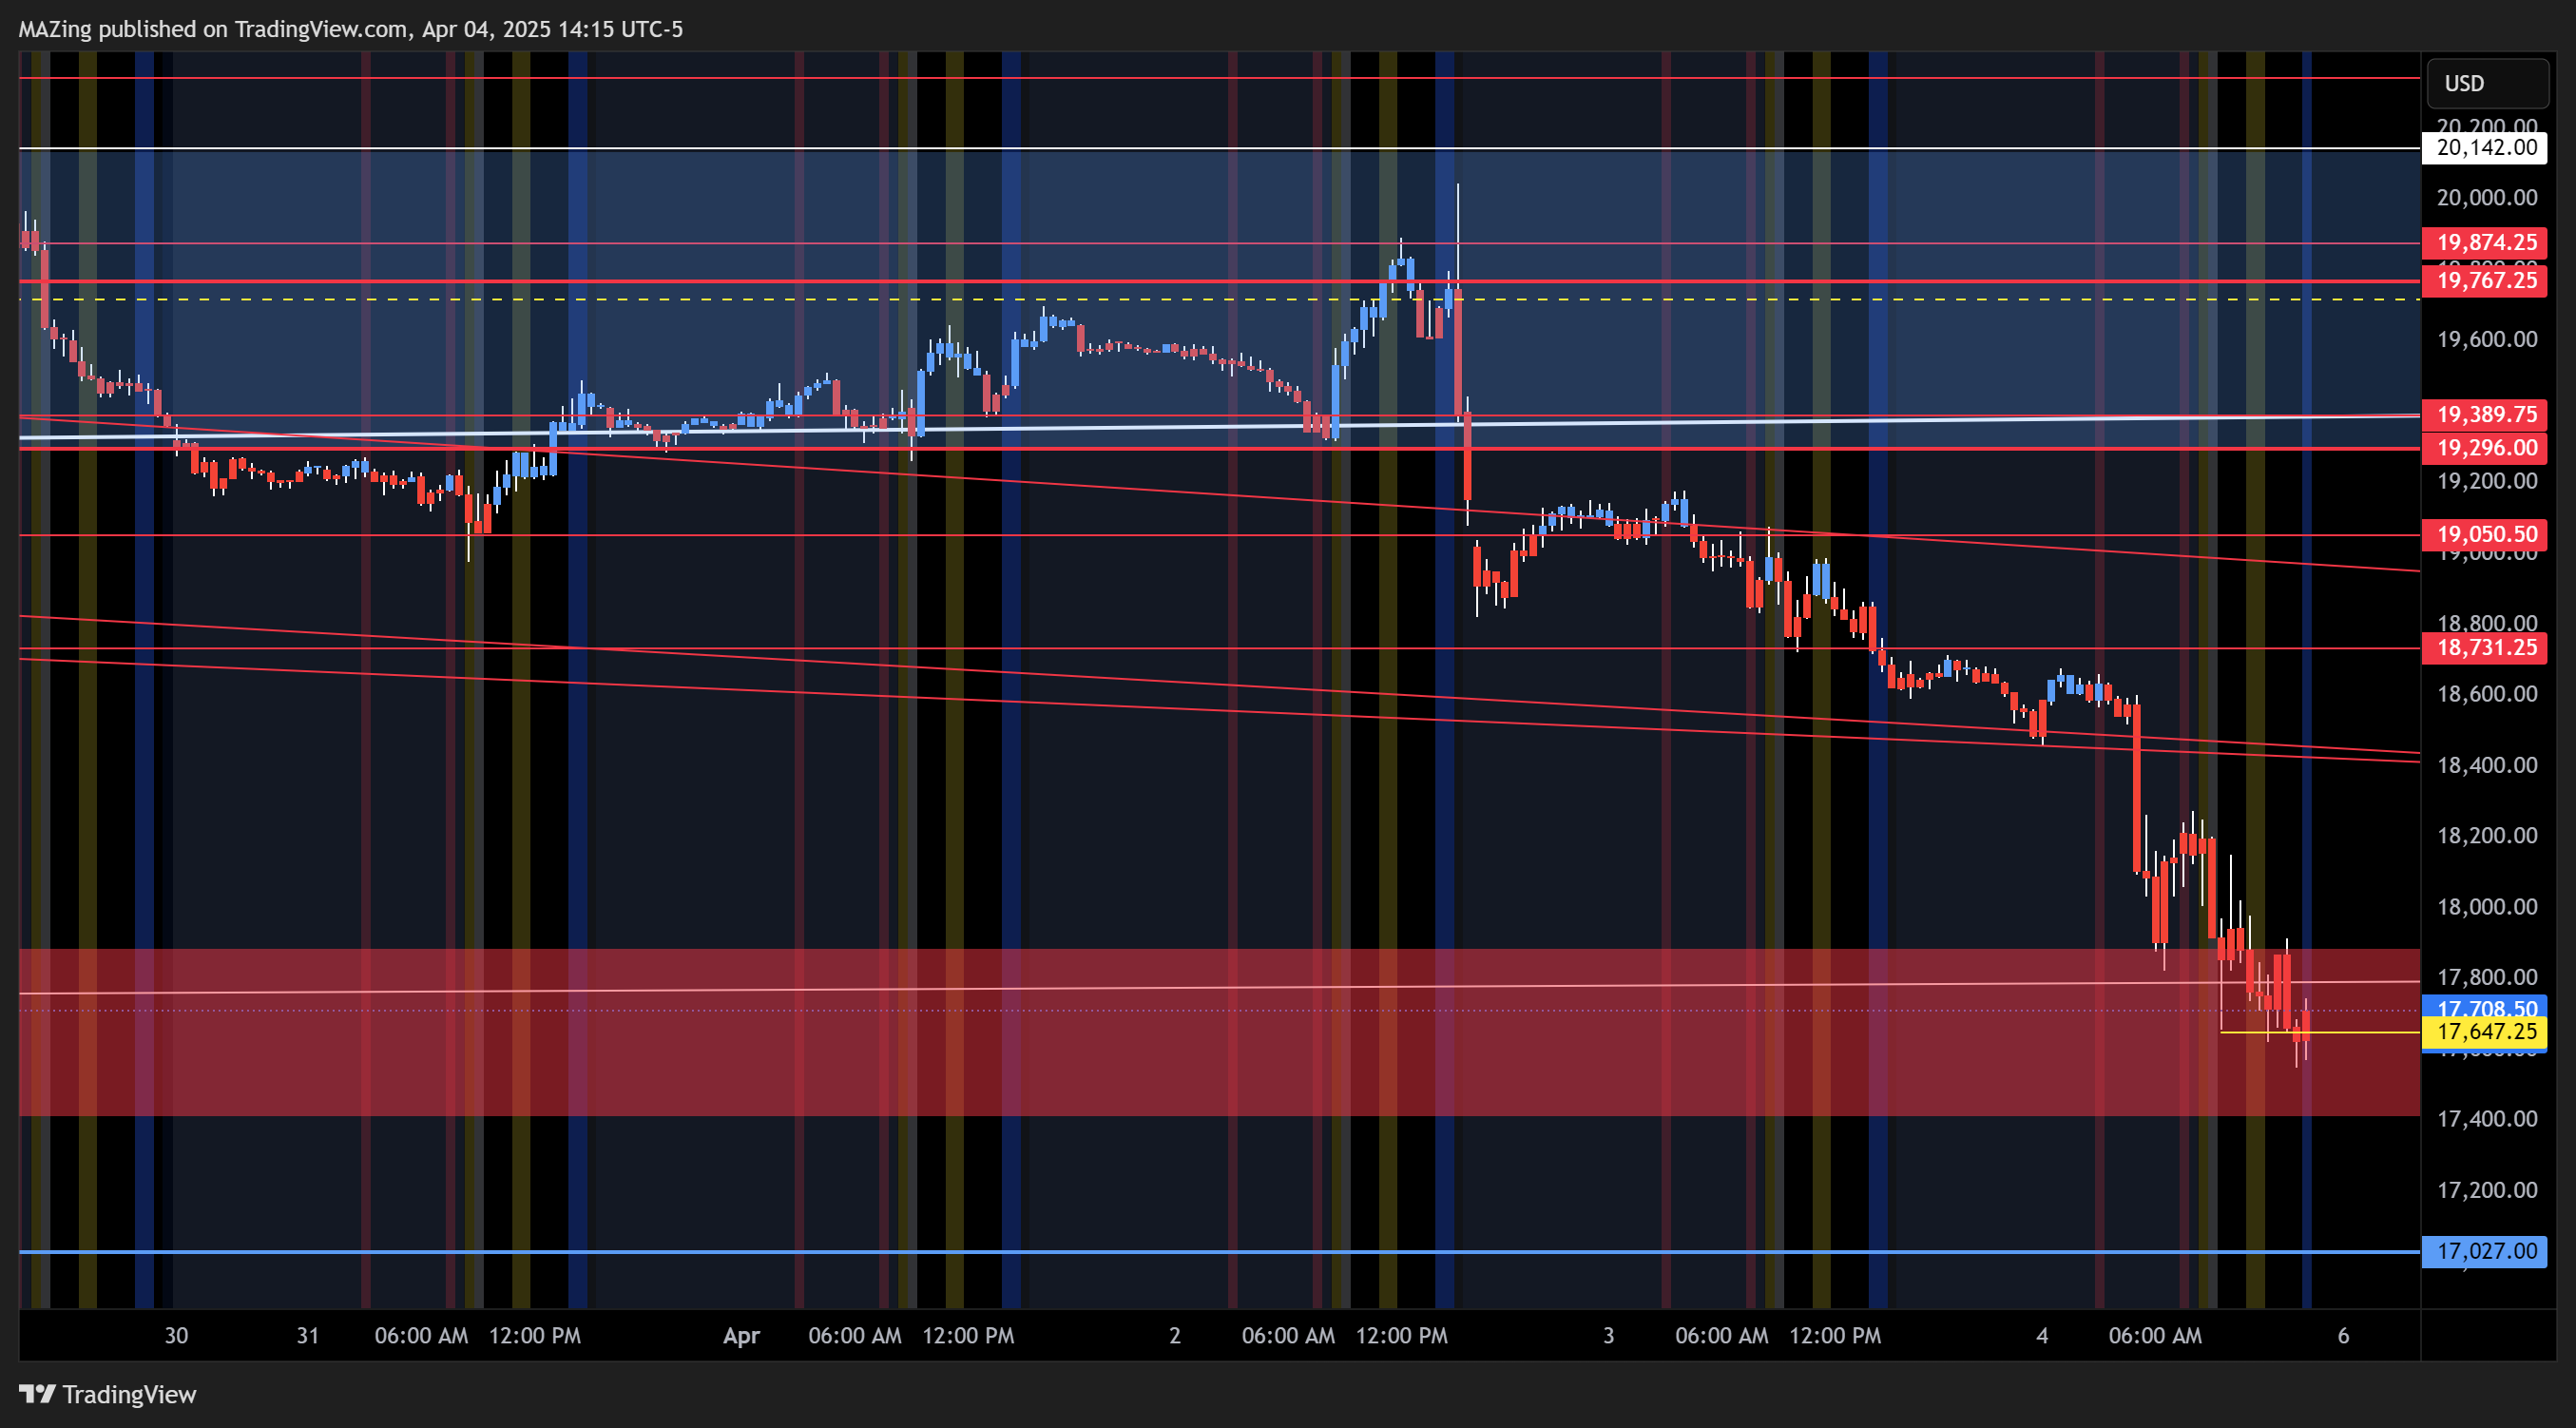Click the date 31 on time axis
The width and height of the screenshot is (2576, 1428).
pos(308,1336)
